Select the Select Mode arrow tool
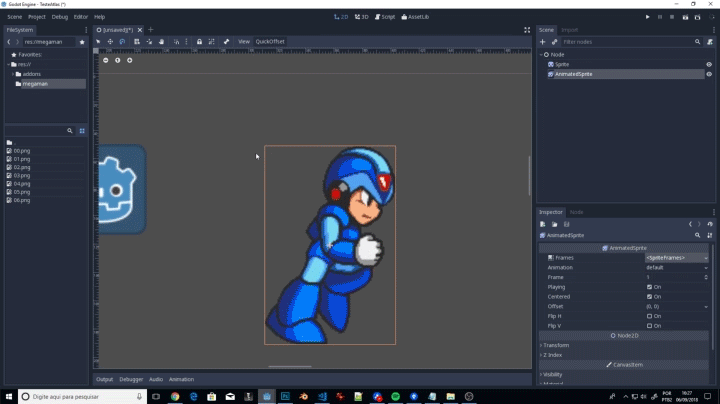The image size is (720, 404). coord(98,42)
